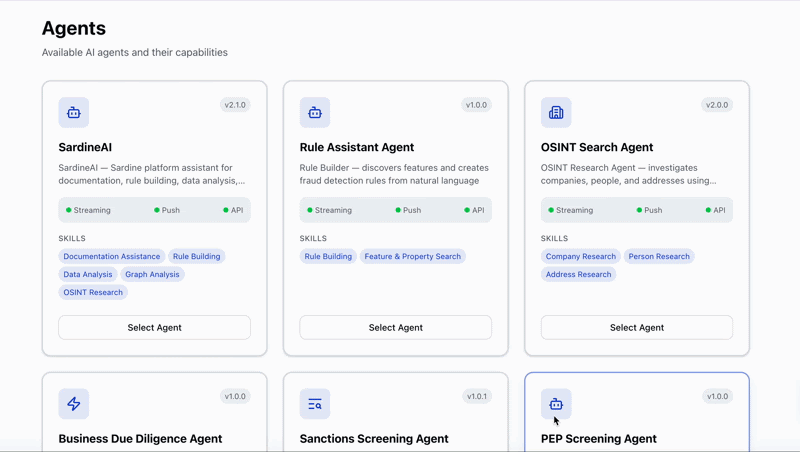The width and height of the screenshot is (800, 452).
Task: Click the SKILLS label in OSINT card
Action: tap(555, 238)
